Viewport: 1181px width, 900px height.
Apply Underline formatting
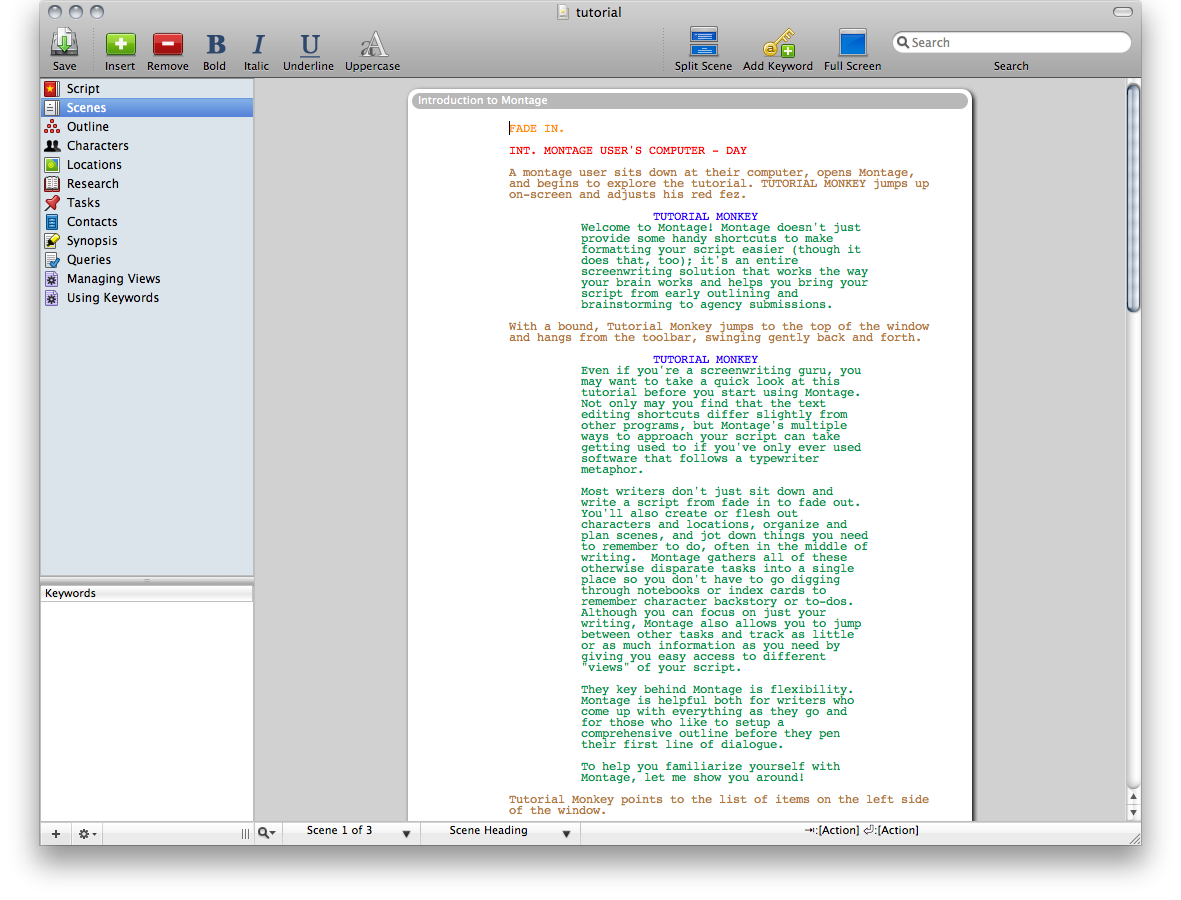click(x=310, y=44)
